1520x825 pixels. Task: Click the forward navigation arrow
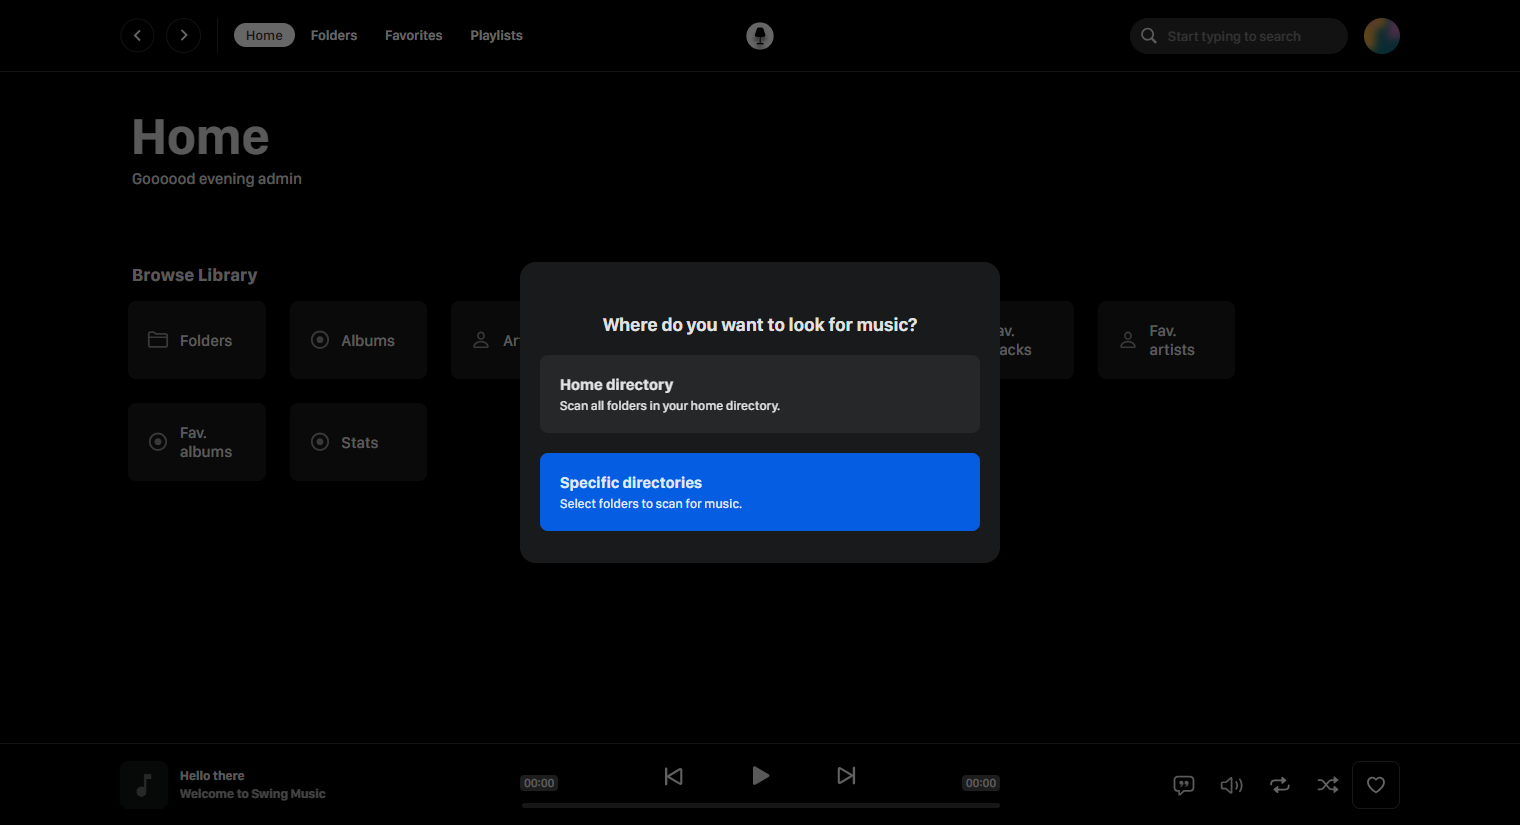pos(183,36)
